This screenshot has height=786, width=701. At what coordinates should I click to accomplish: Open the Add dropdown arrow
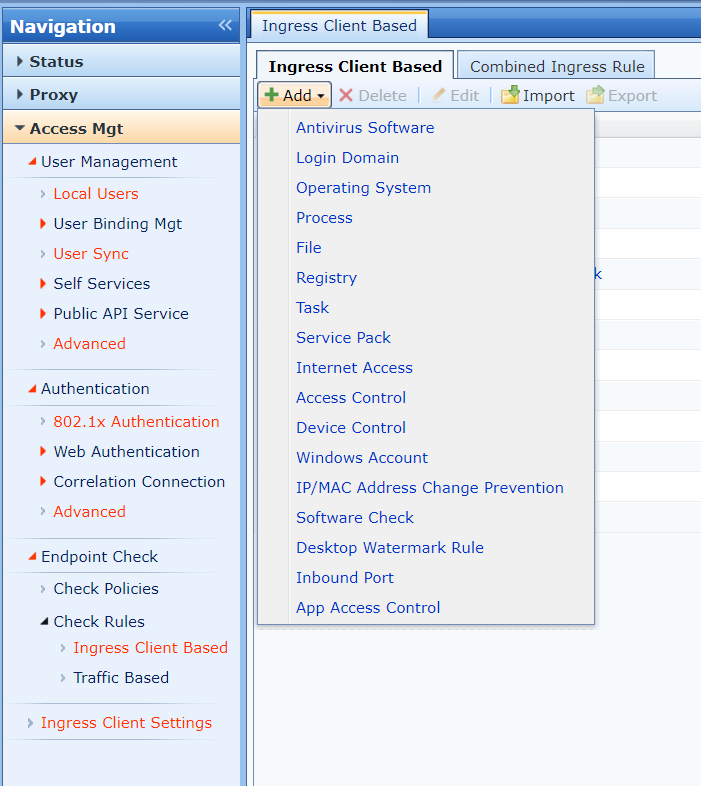321,96
